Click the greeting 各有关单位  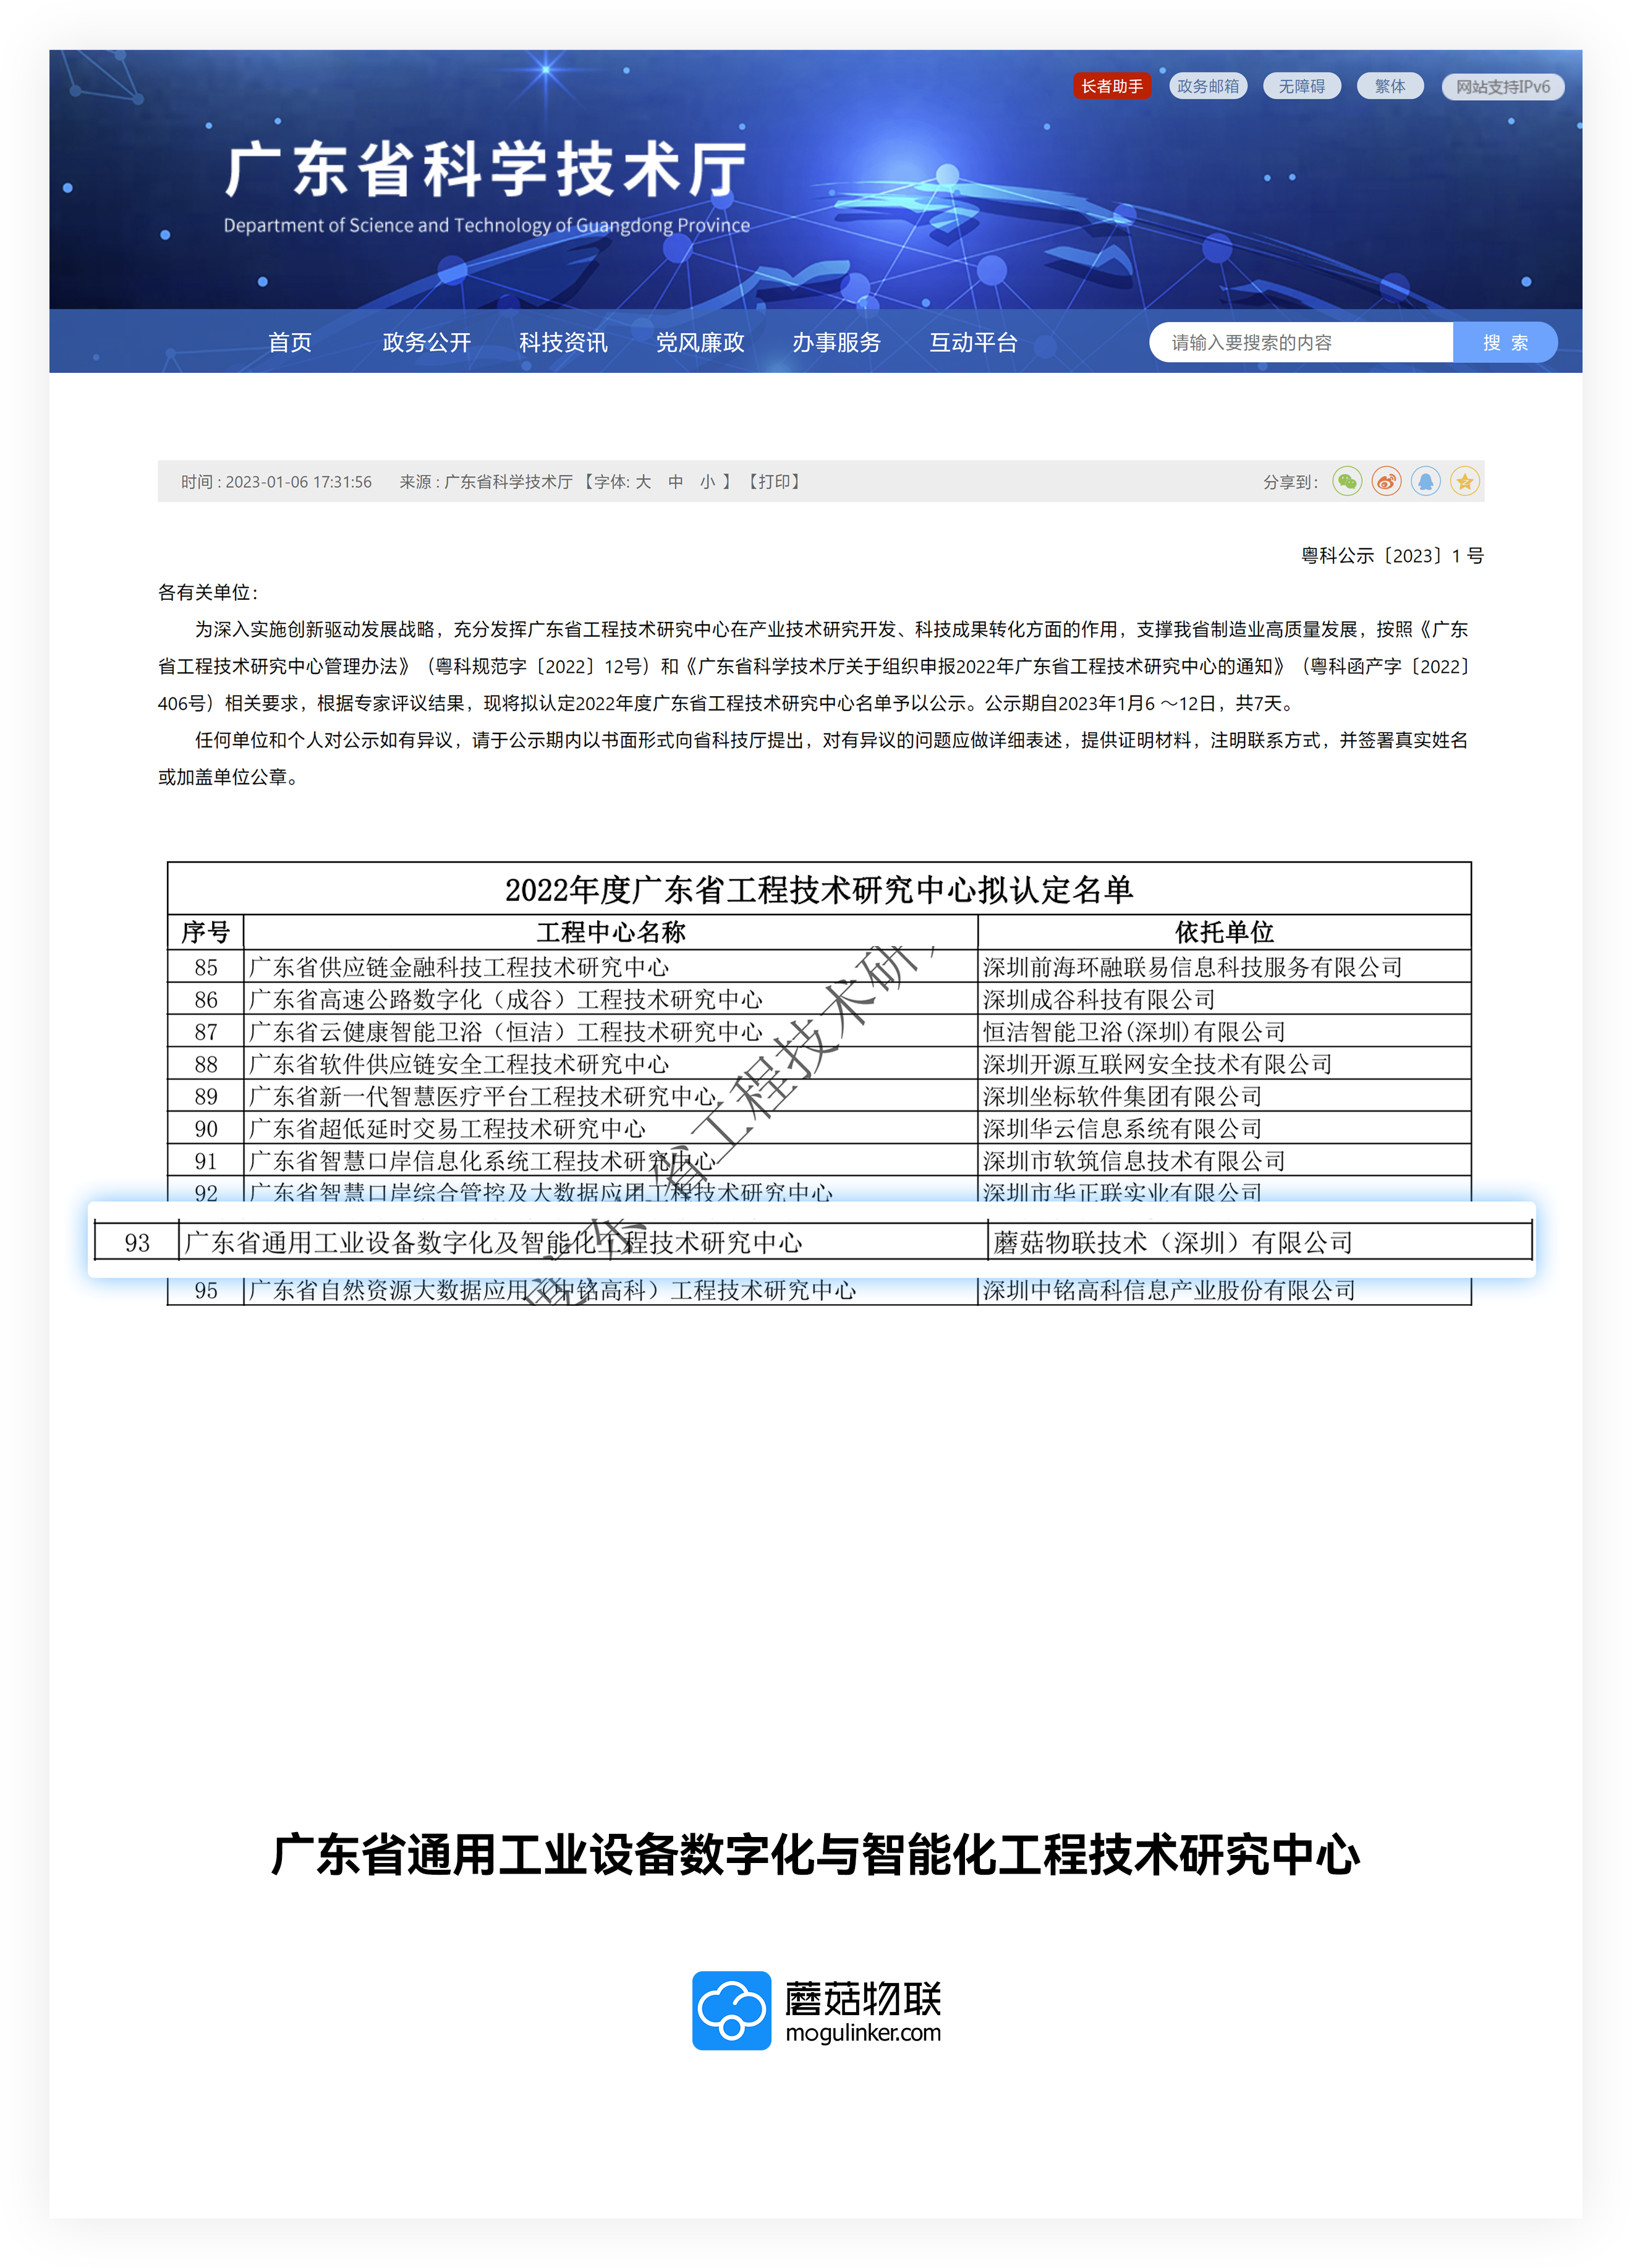(208, 593)
